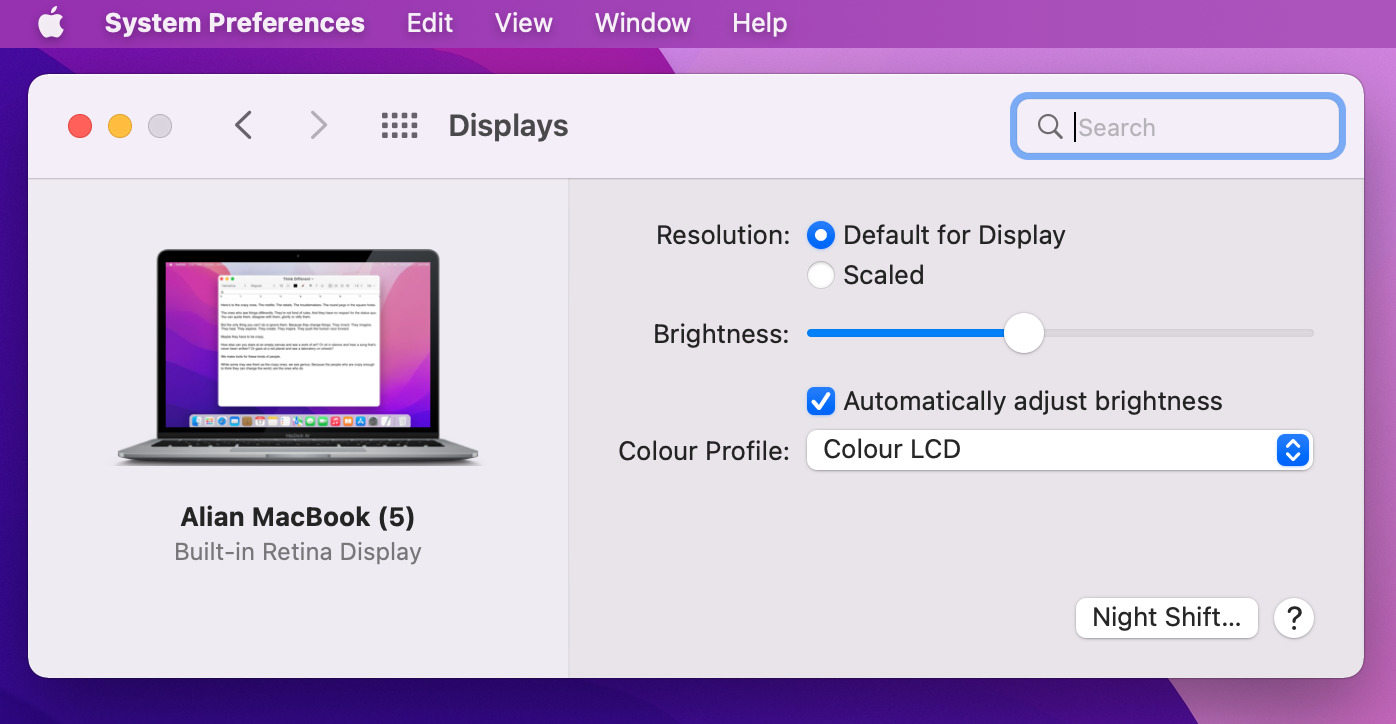Disable Automatically adjust brightness

point(821,401)
